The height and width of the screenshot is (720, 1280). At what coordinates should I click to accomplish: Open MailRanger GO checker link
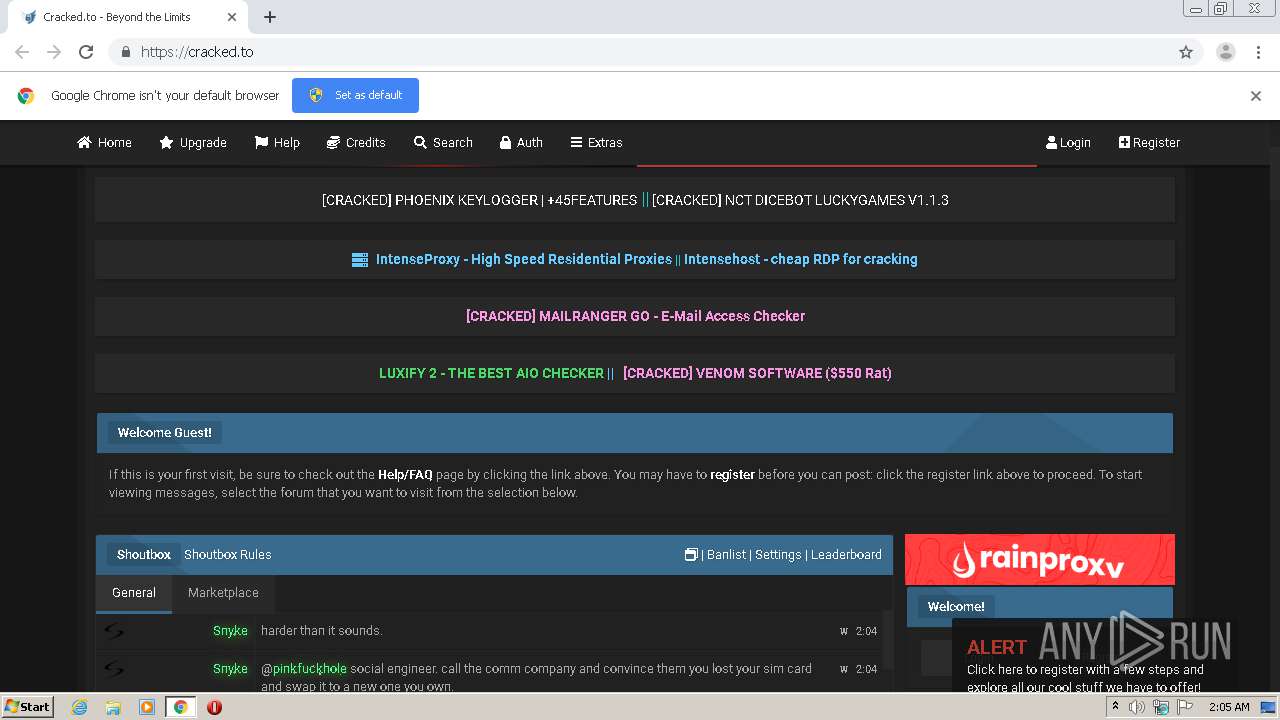[635, 316]
